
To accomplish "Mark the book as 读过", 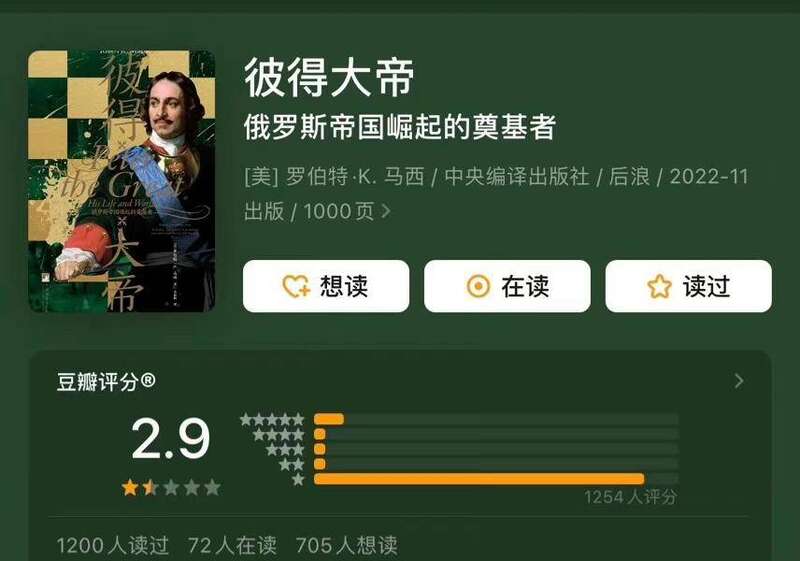I will (x=688, y=286).
